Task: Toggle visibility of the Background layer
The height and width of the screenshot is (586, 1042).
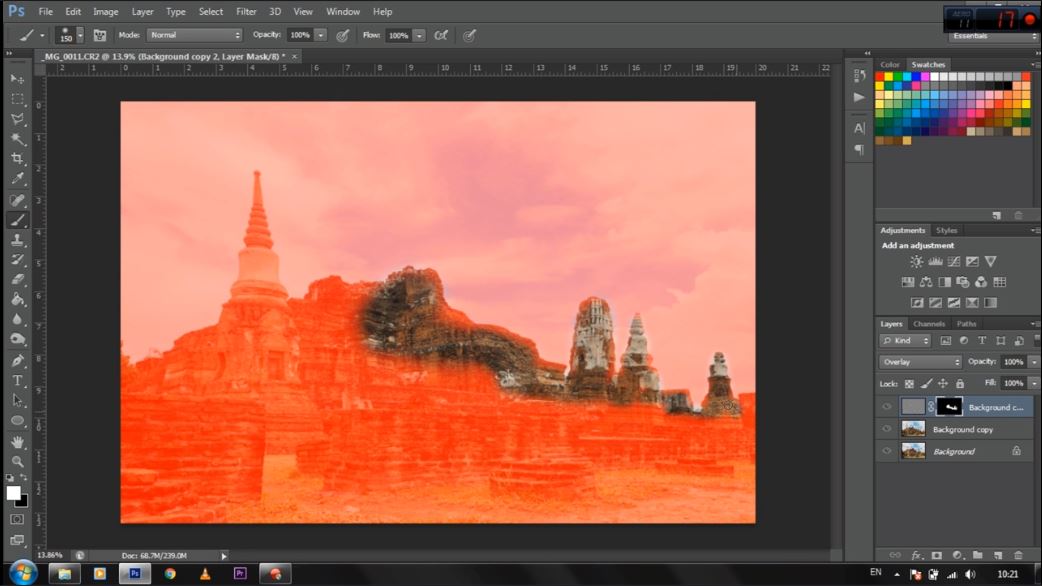Action: click(886, 451)
